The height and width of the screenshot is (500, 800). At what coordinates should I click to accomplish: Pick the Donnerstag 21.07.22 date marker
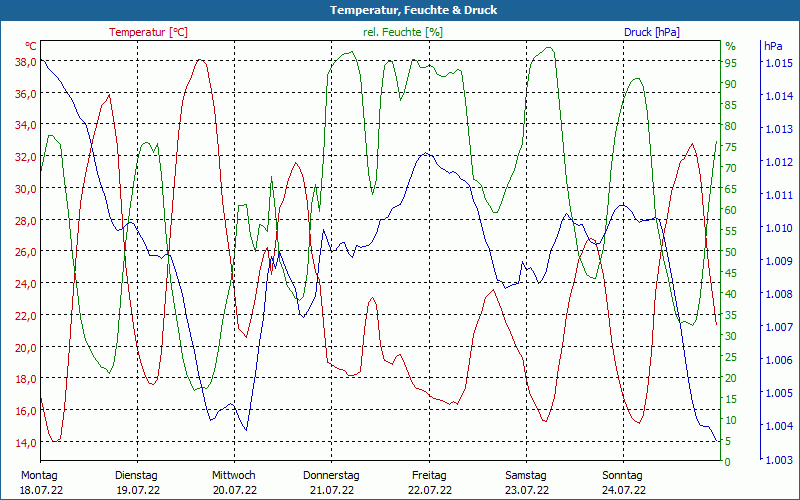pyautogui.click(x=331, y=482)
